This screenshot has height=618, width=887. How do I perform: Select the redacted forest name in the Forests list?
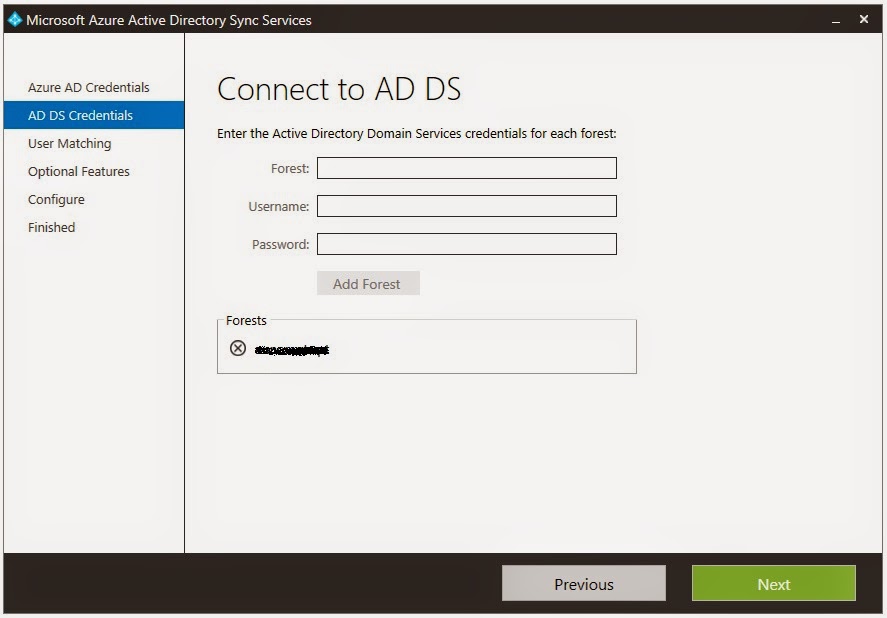pyautogui.click(x=290, y=349)
